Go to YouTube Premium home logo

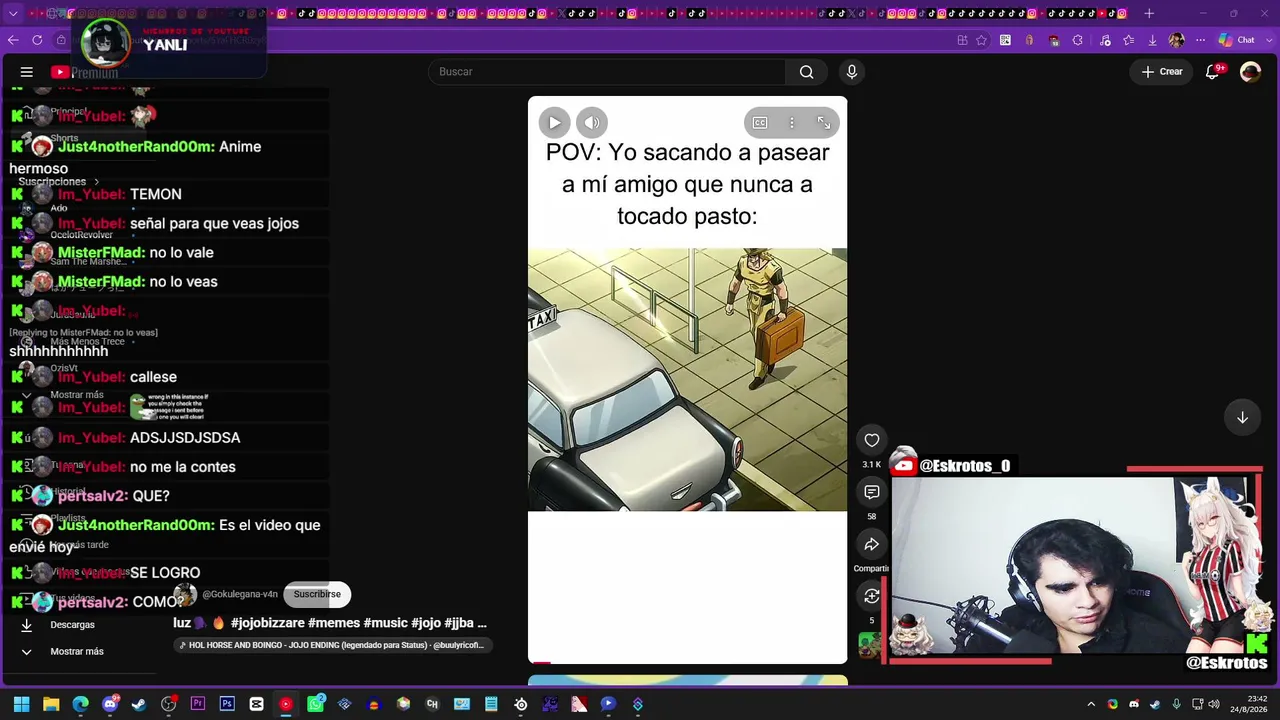coord(85,72)
